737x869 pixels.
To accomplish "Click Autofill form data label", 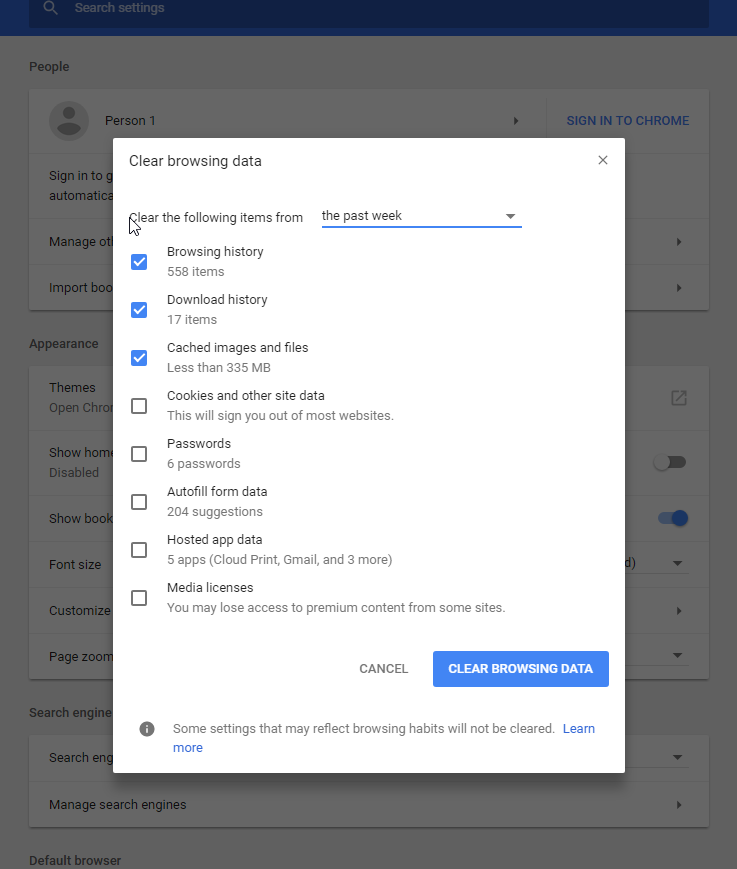I will pos(217,492).
